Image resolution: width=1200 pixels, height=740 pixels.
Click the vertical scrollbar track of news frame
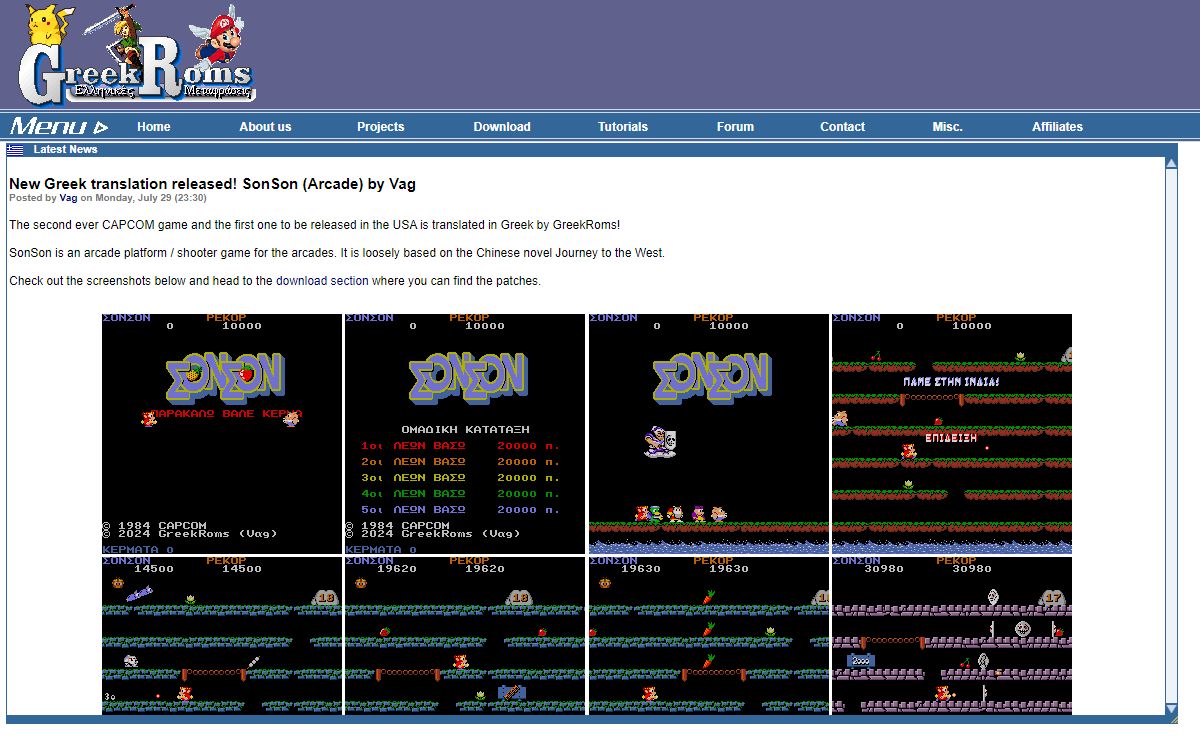tap(1172, 436)
